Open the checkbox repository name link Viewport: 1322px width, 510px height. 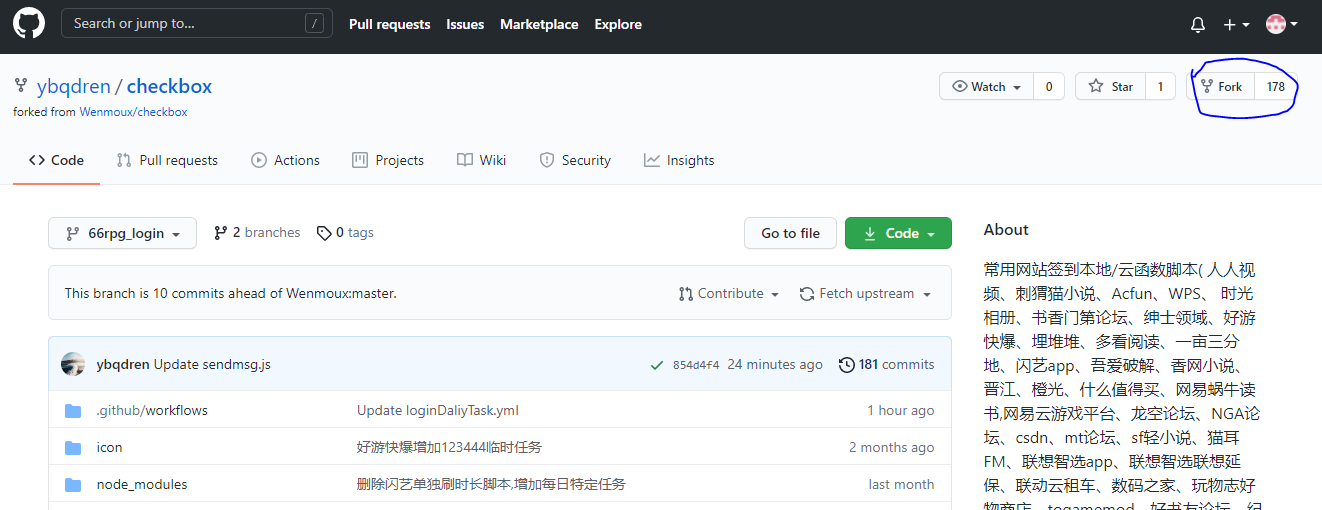169,86
